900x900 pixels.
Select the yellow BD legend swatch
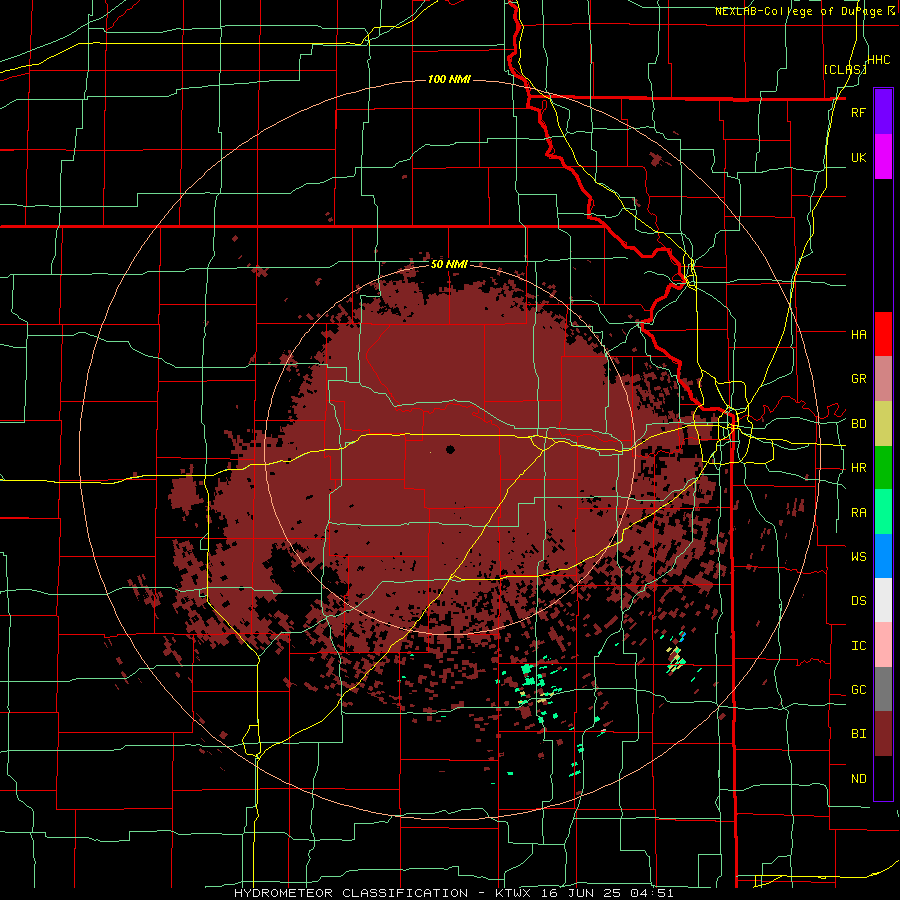pos(883,424)
